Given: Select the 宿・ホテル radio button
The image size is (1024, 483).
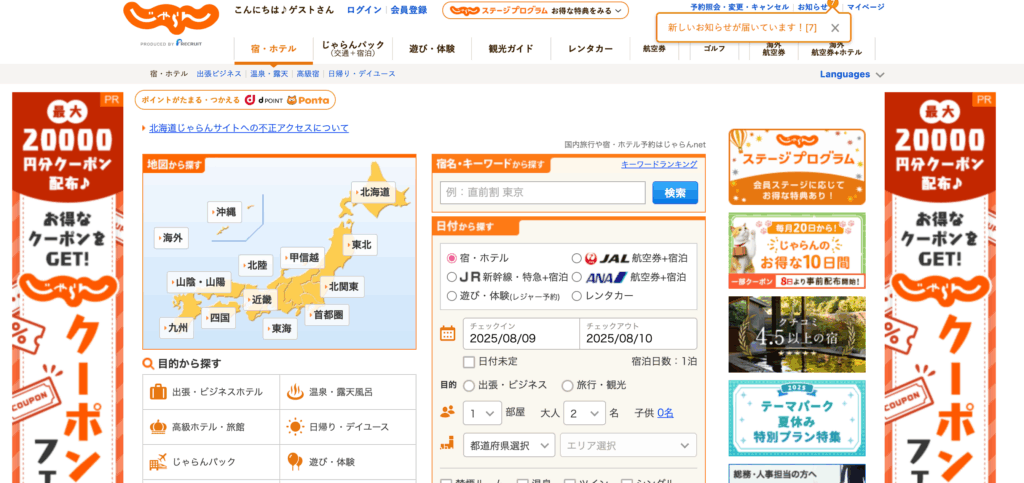Looking at the screenshot, I should point(451,258).
